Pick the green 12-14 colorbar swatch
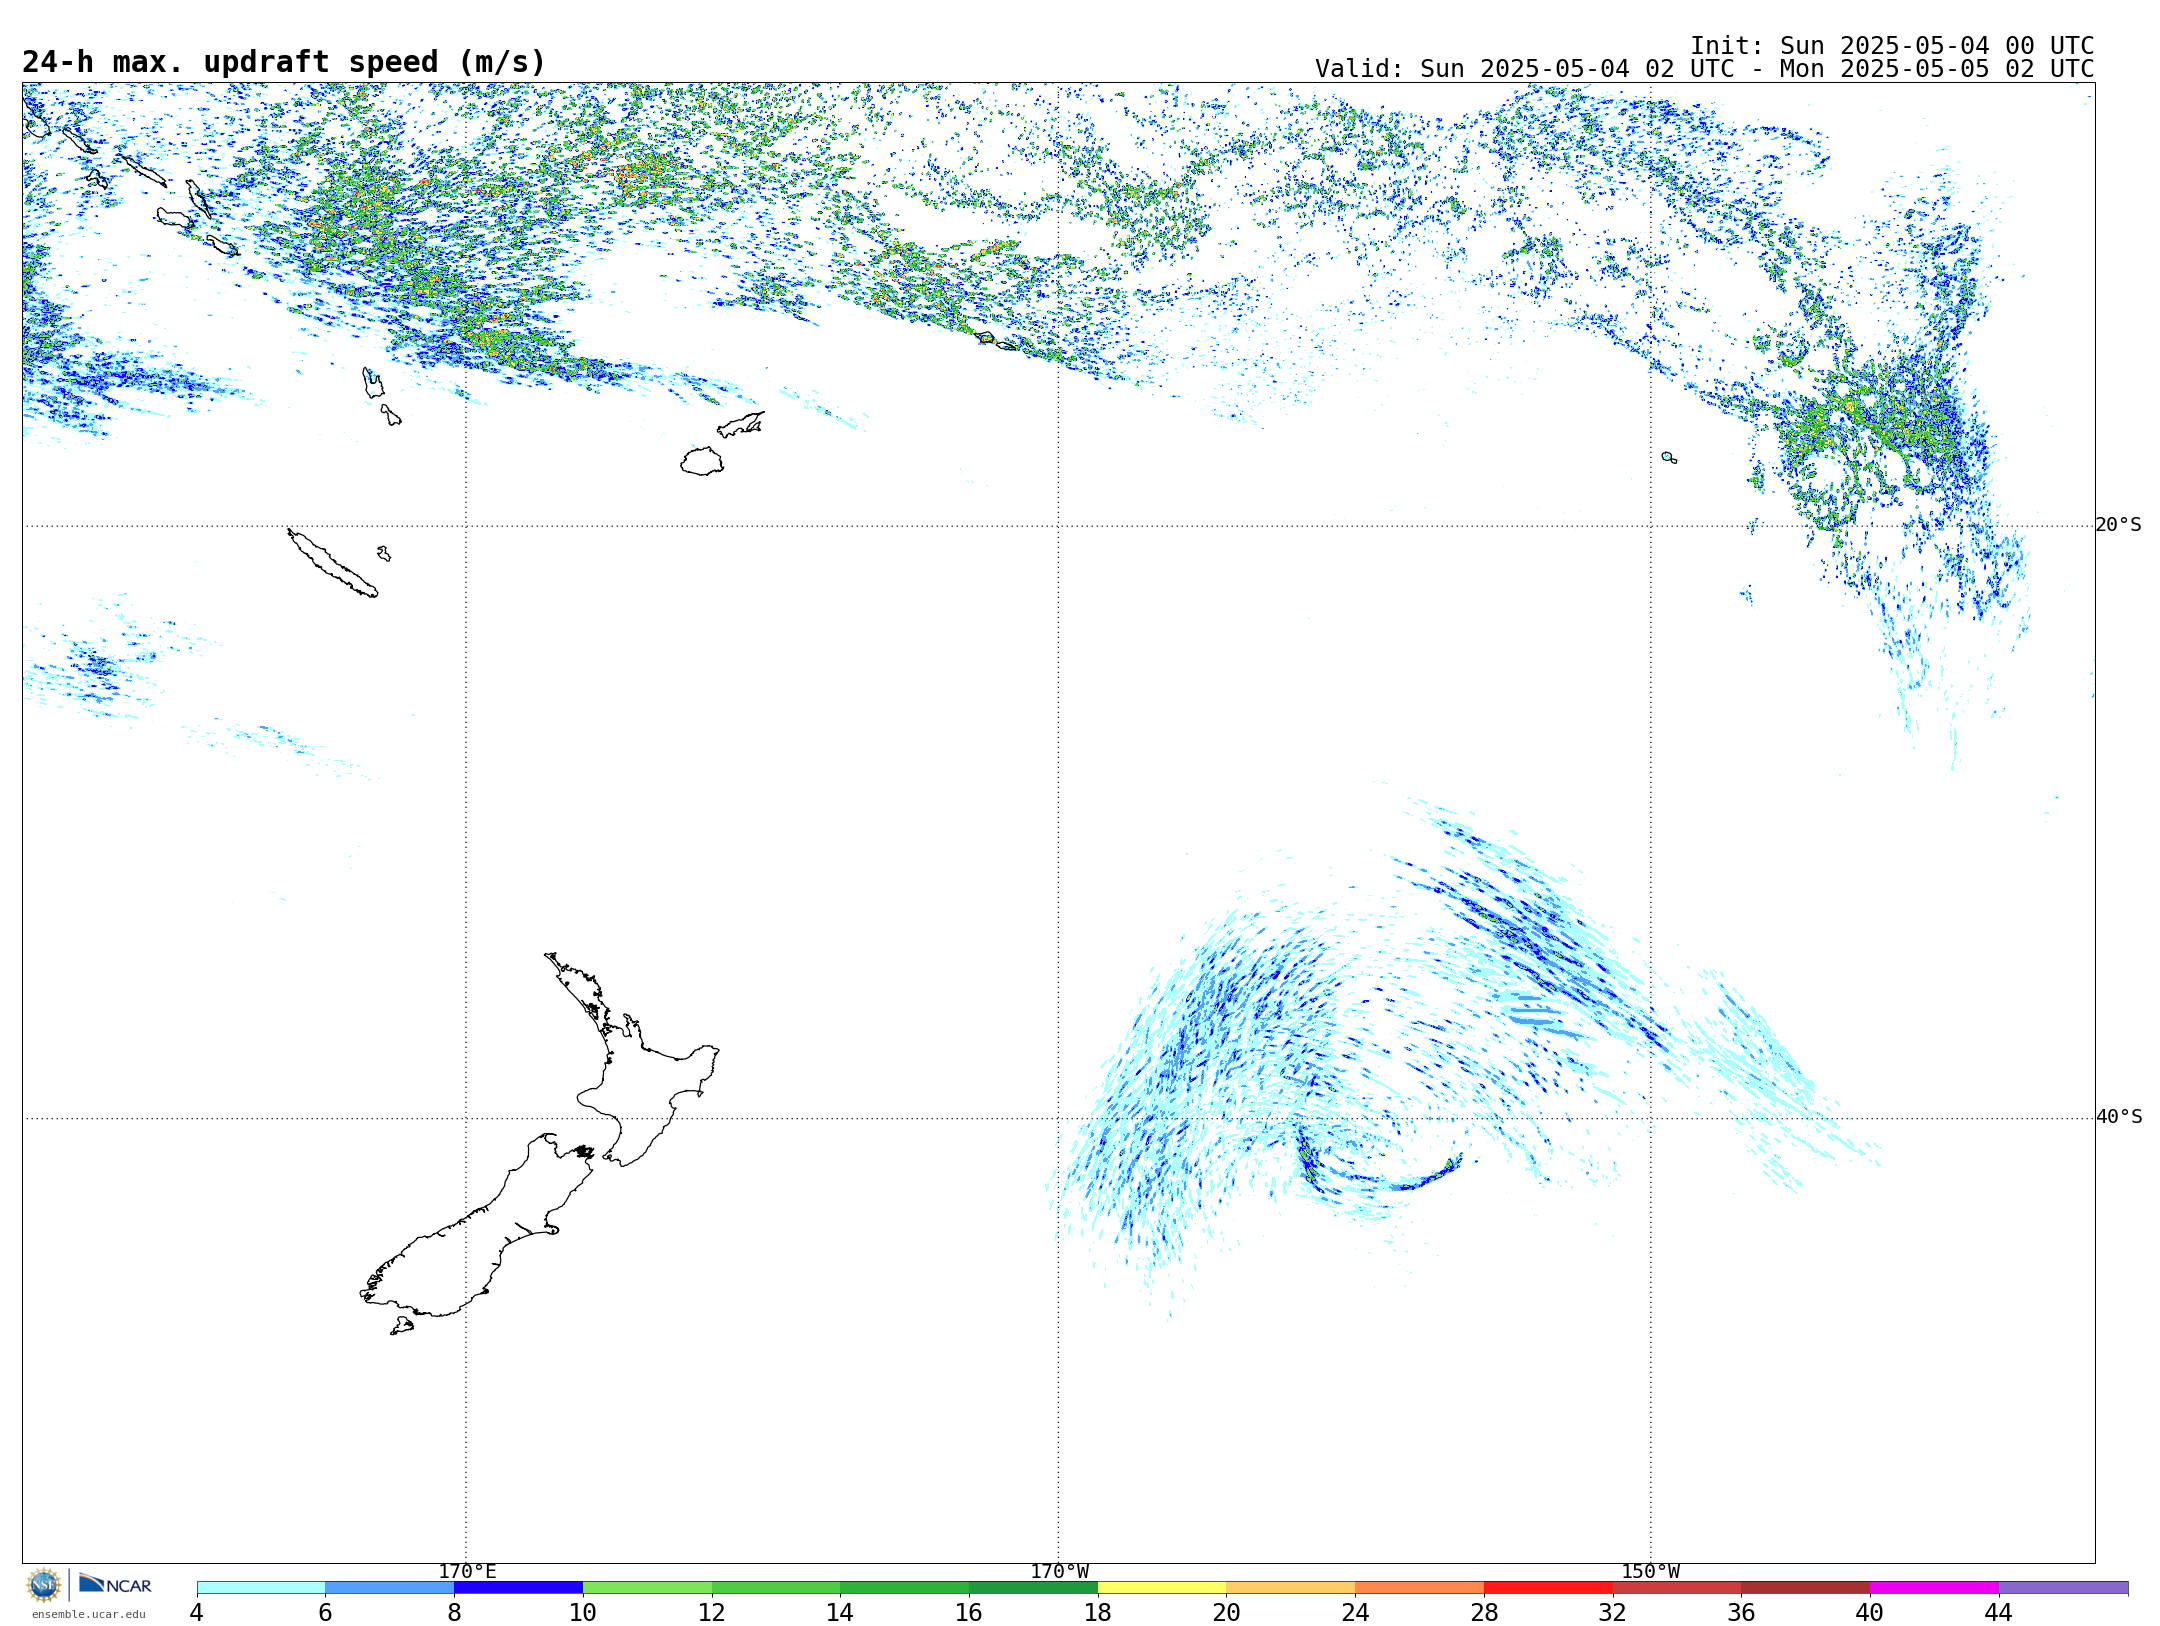Screen dimensions: 2160x1626 776,1588
